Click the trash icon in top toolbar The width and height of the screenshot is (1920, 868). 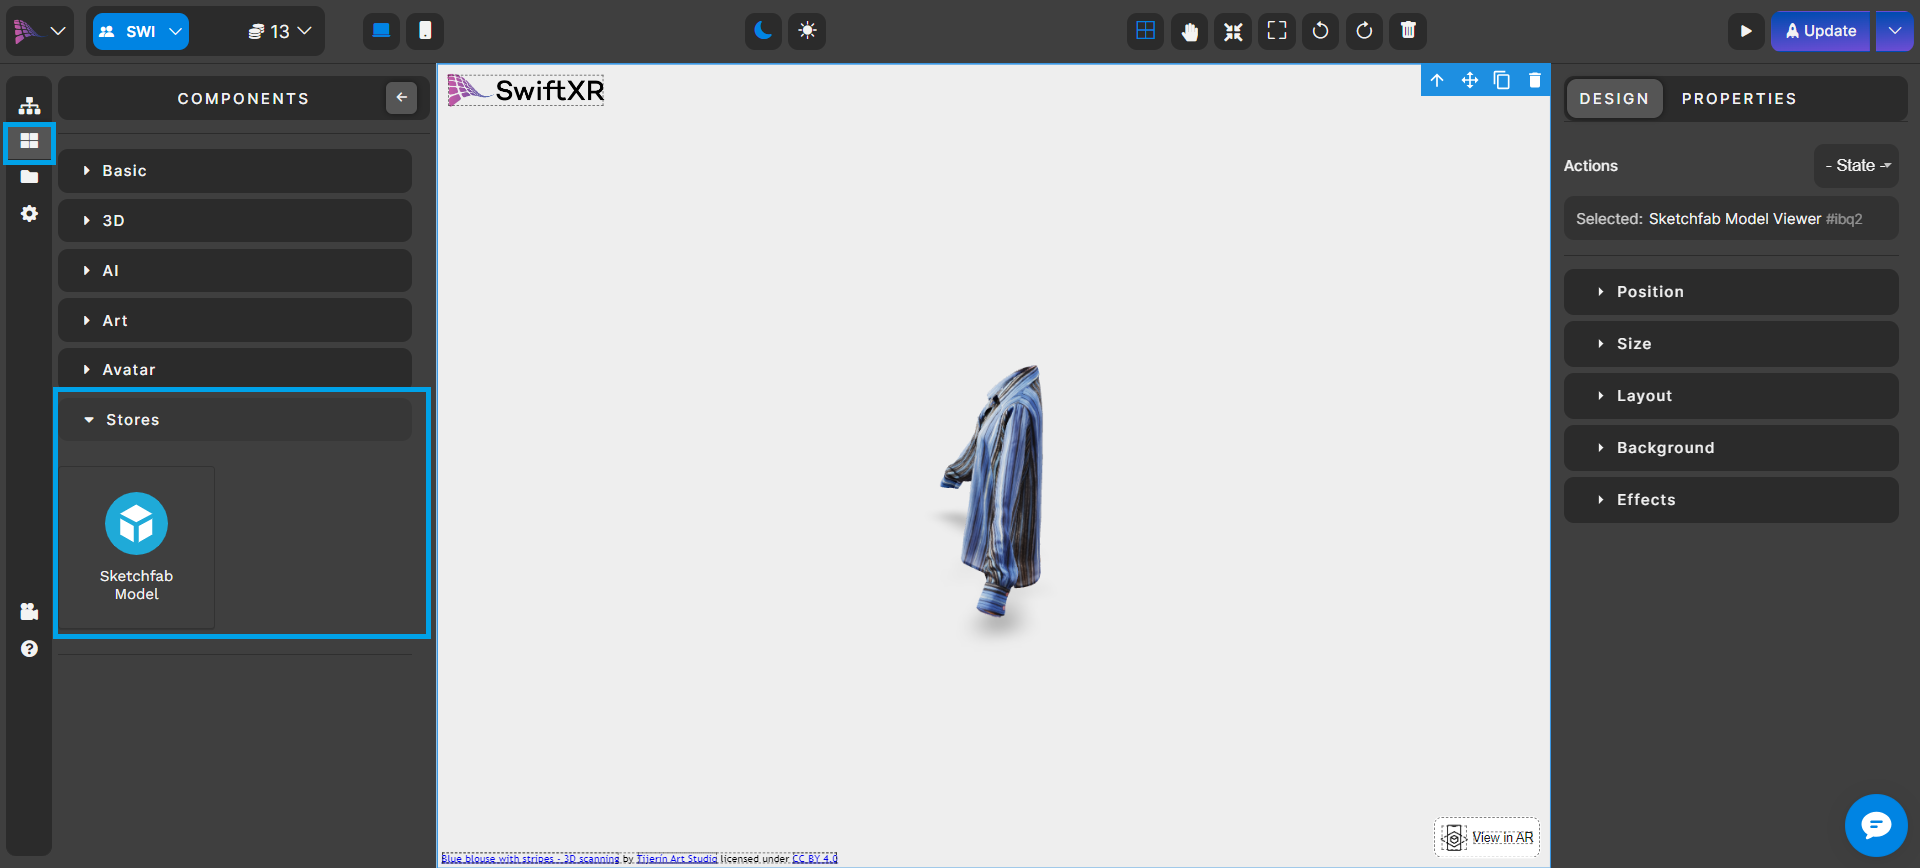1408,31
